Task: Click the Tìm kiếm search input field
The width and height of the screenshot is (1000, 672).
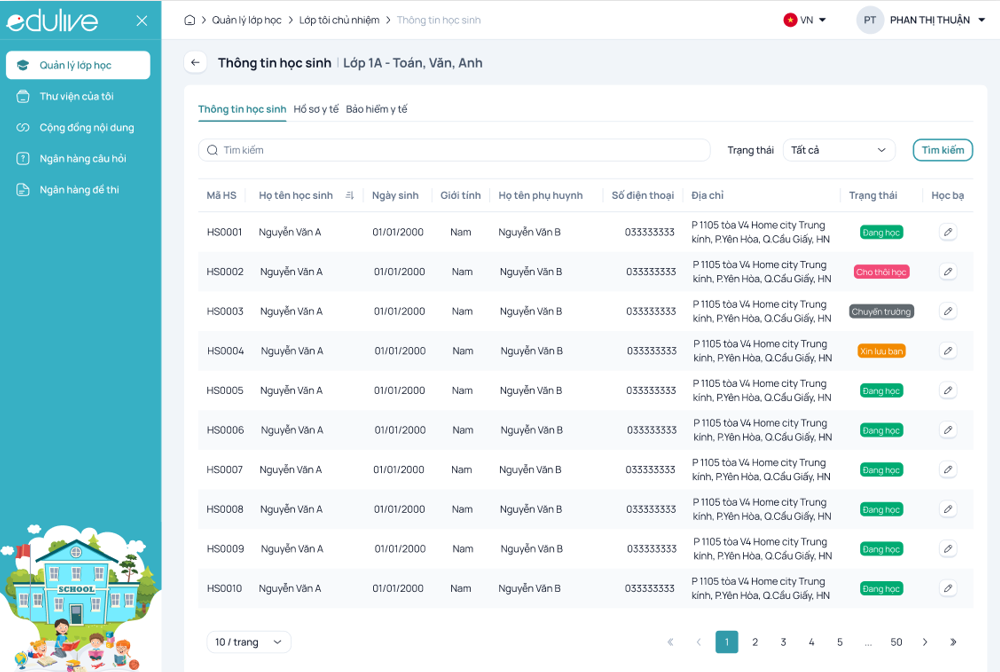Action: click(455, 150)
